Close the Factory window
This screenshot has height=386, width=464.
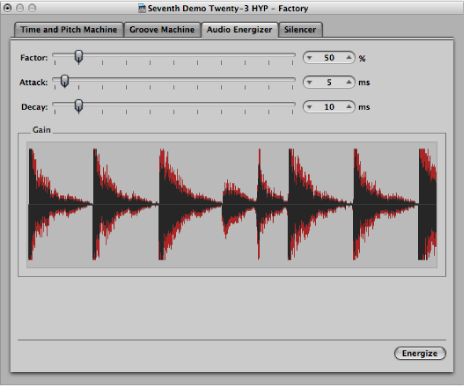pos(7,8)
